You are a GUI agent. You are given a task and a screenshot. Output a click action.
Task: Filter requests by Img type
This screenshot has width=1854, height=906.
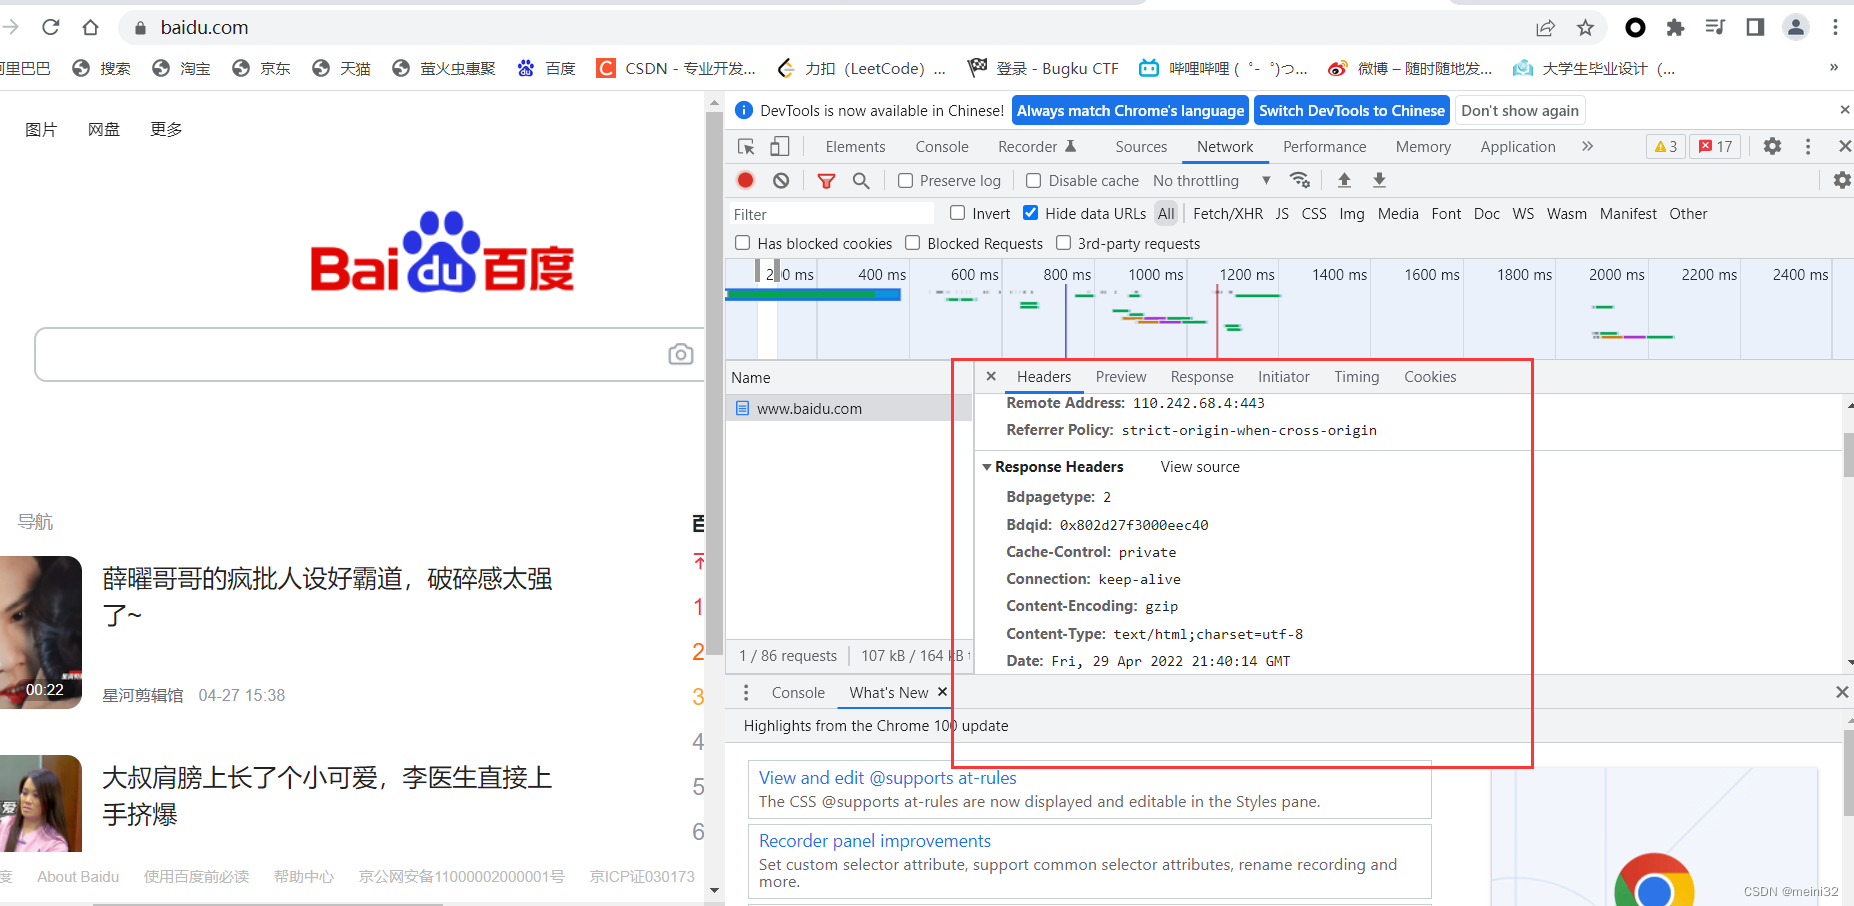(x=1352, y=214)
